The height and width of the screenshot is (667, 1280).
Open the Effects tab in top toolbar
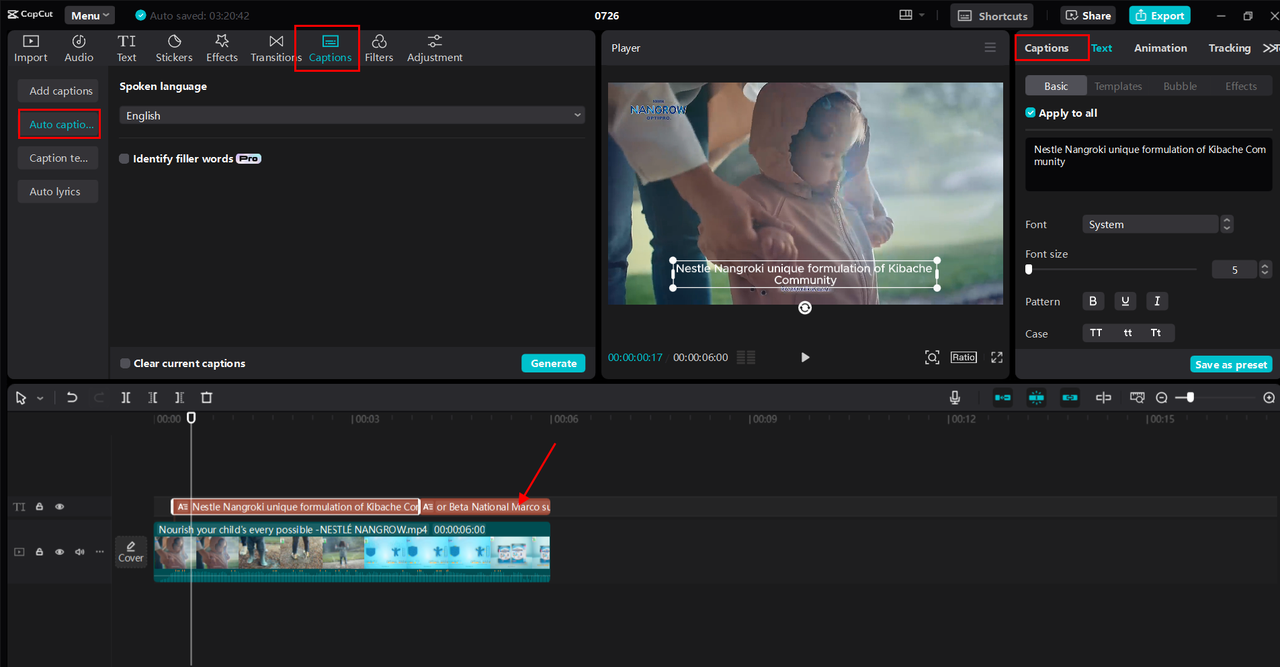pyautogui.click(x=222, y=48)
